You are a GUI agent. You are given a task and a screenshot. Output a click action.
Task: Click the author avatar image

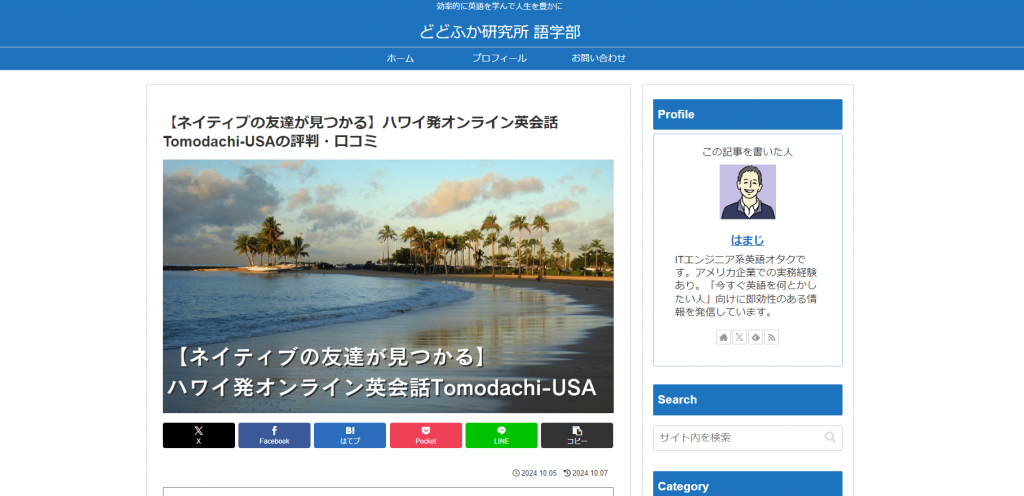click(748, 192)
